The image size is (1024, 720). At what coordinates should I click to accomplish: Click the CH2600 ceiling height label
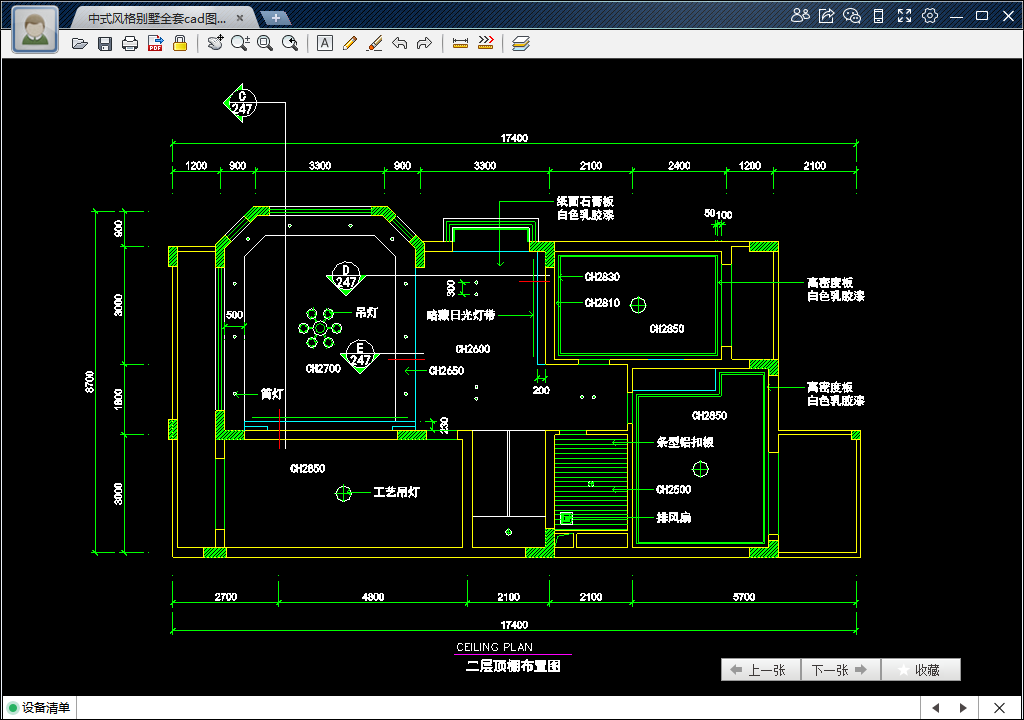473,349
